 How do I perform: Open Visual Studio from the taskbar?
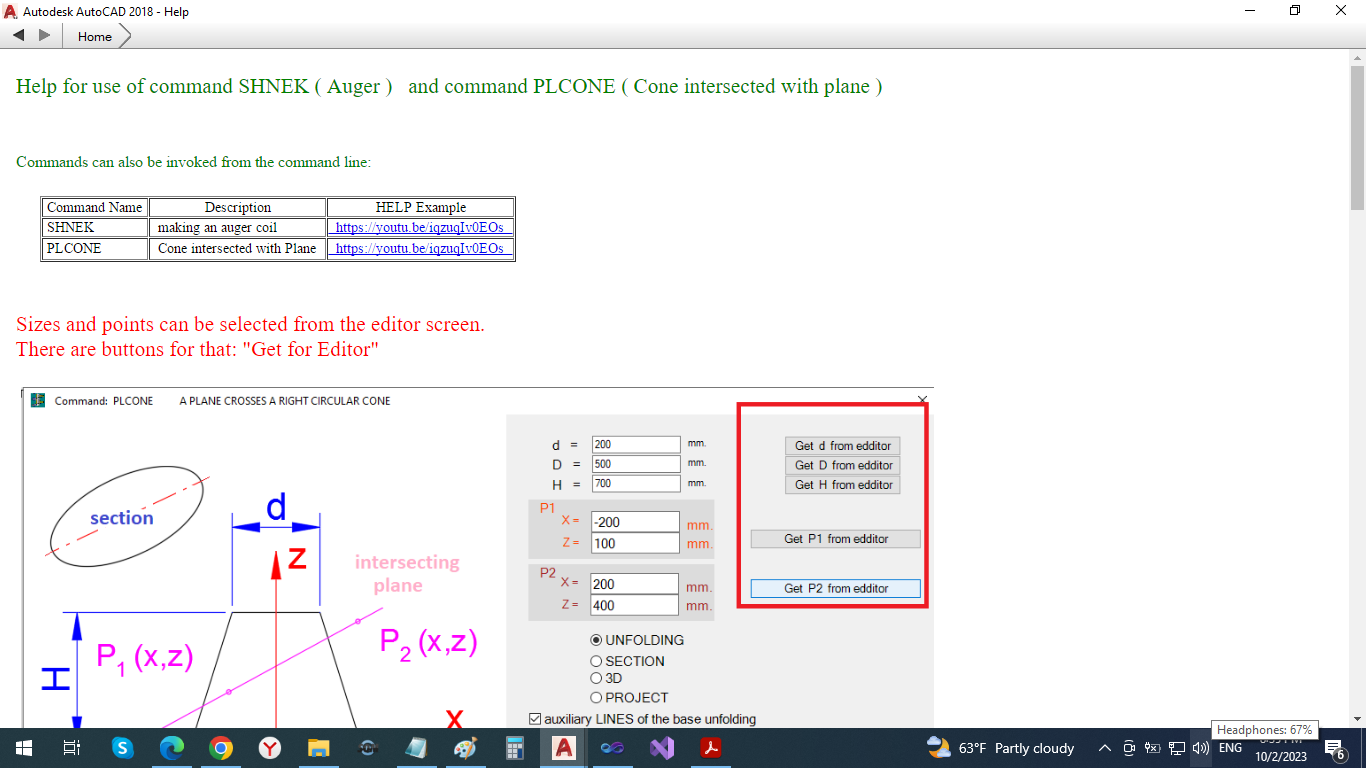coord(662,748)
